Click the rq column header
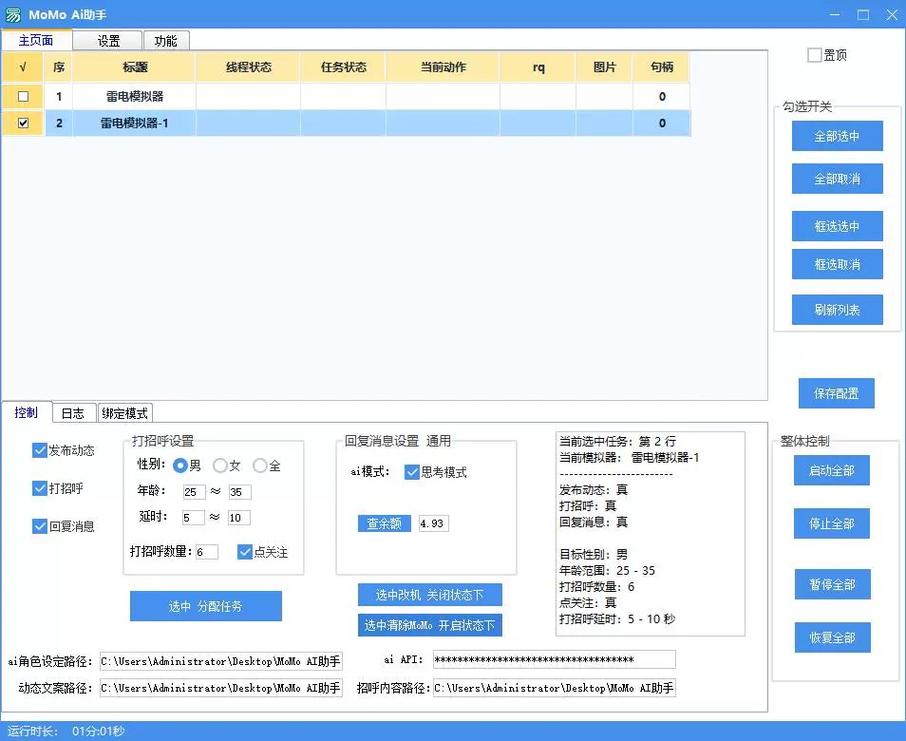 pos(538,67)
